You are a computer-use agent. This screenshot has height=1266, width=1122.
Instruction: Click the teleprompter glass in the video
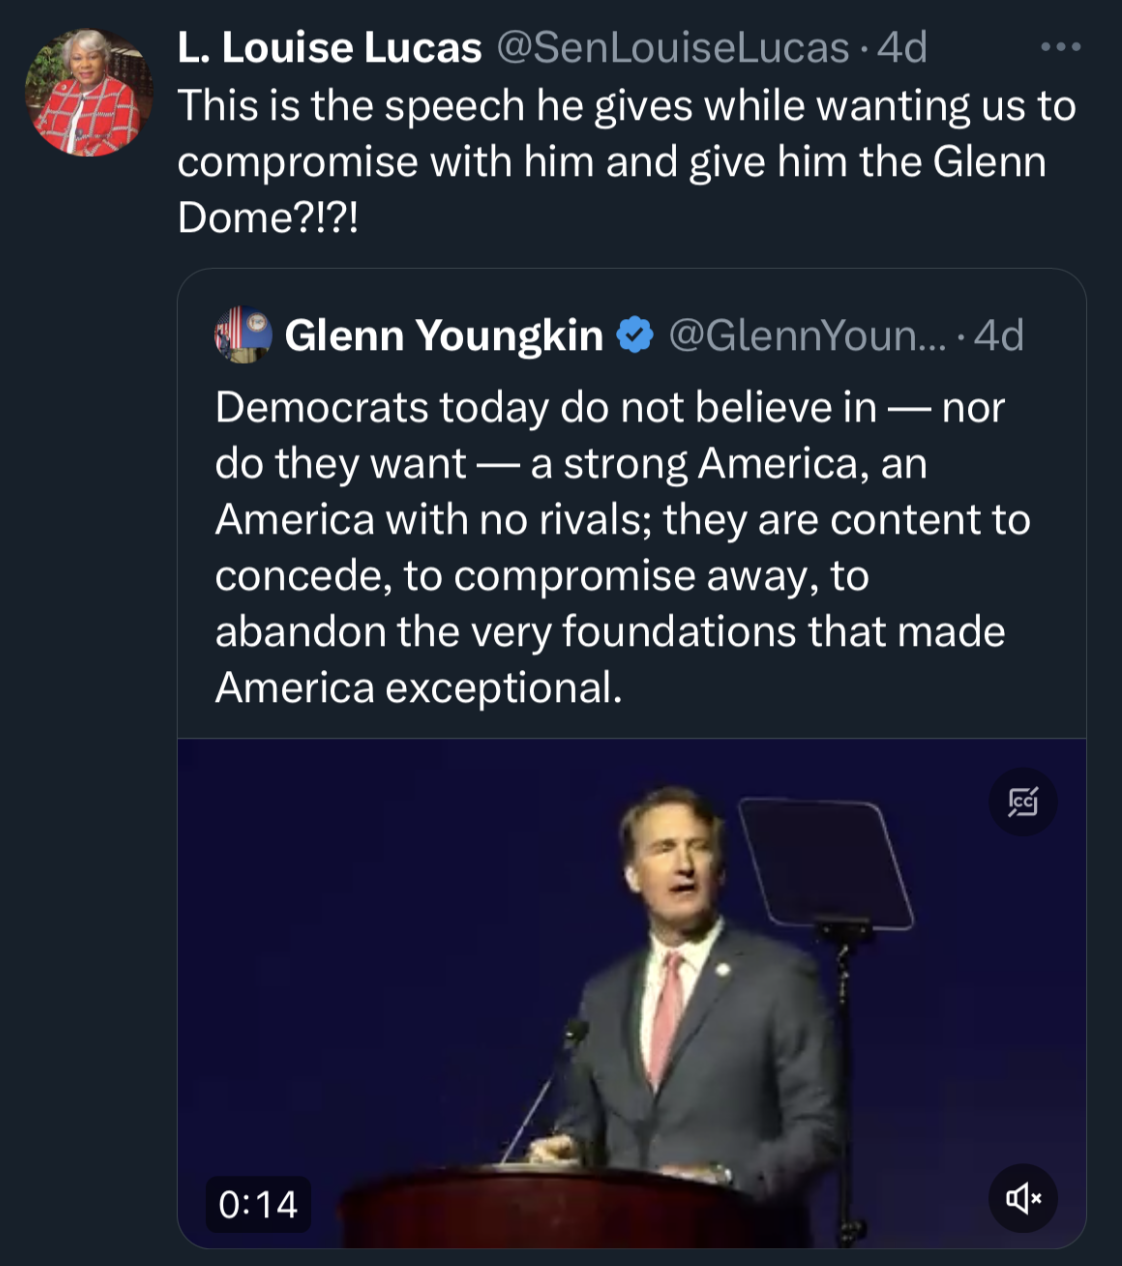click(825, 862)
